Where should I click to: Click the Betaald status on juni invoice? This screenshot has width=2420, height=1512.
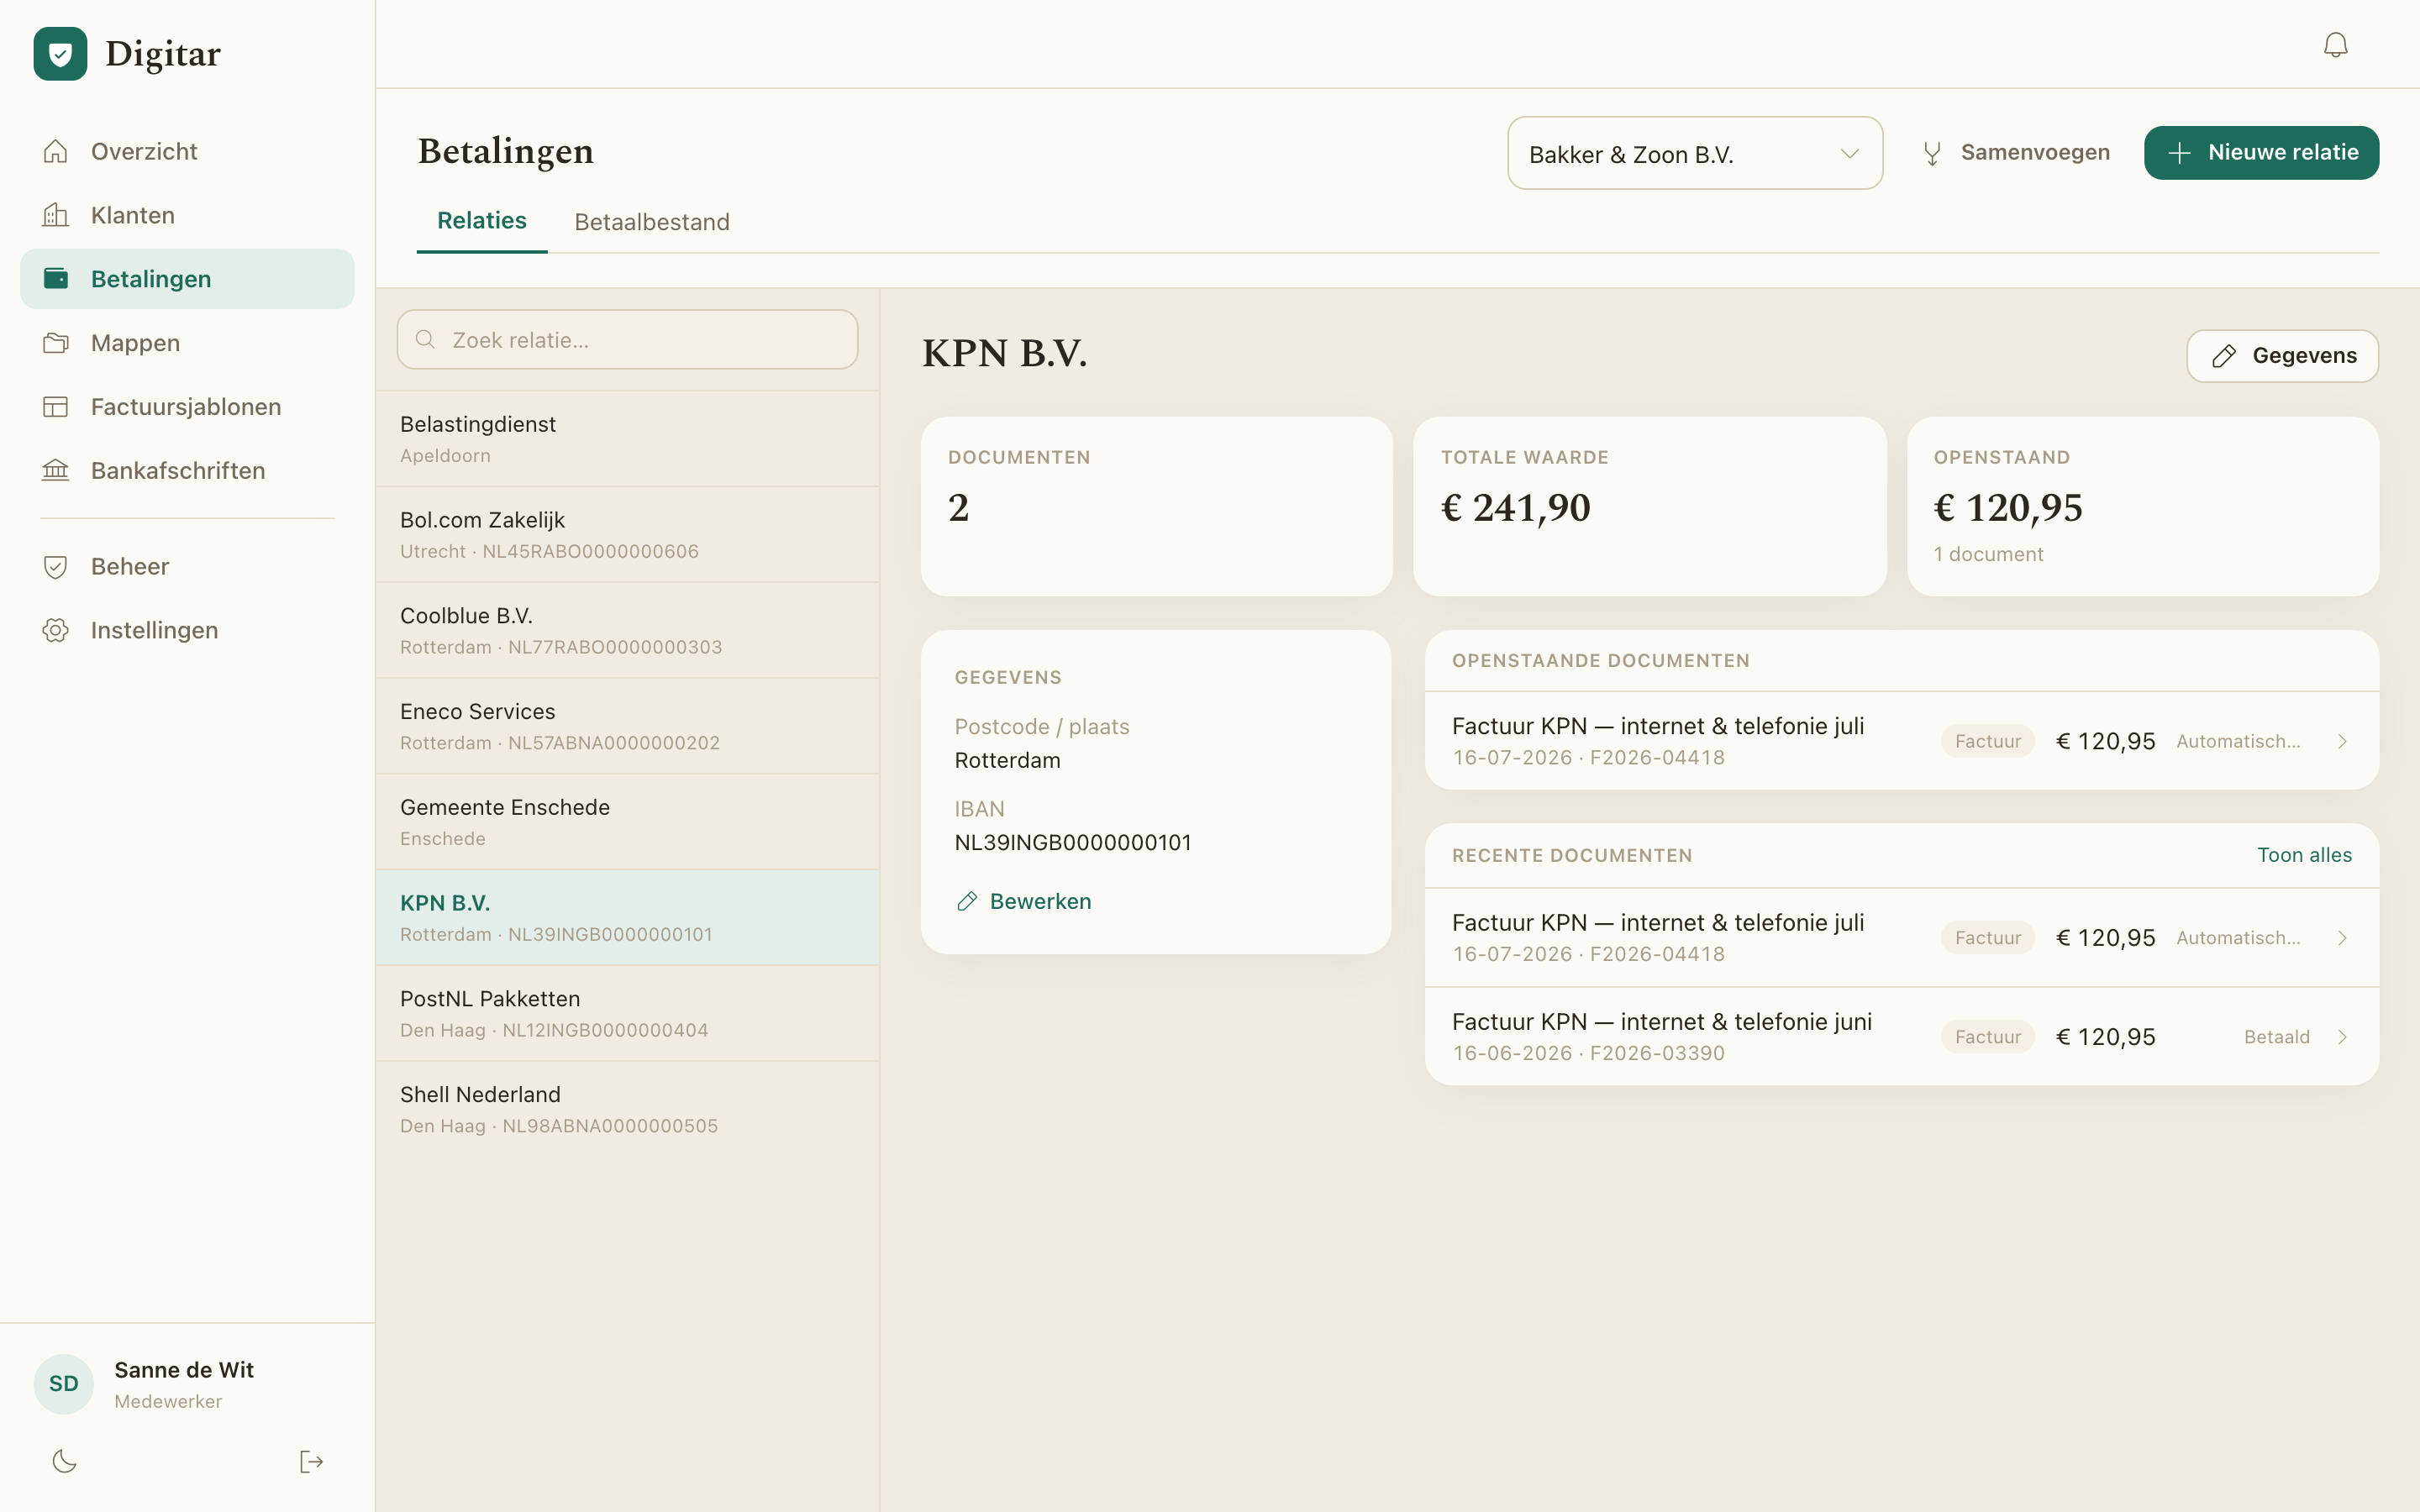2276,1037
